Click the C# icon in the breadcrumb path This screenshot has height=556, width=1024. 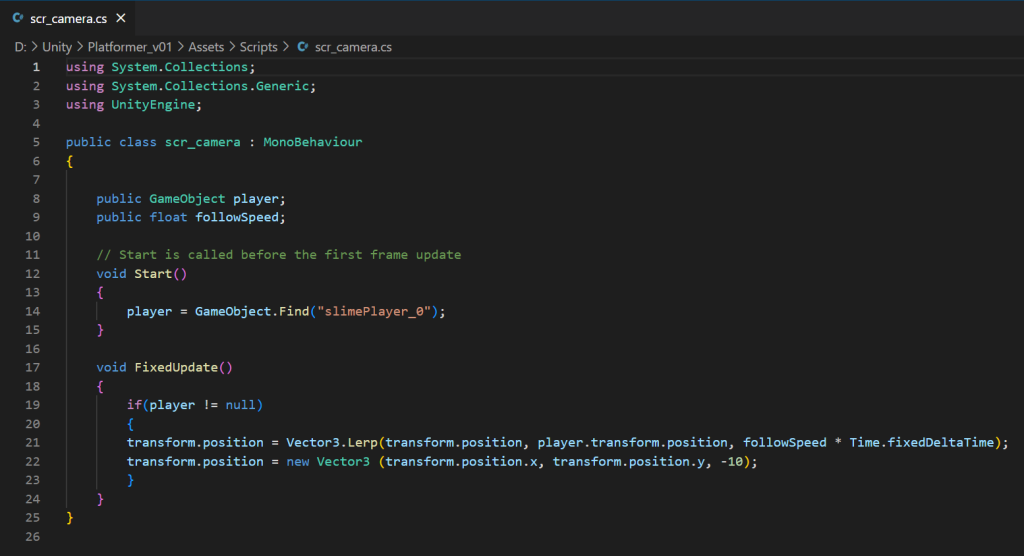[302, 47]
